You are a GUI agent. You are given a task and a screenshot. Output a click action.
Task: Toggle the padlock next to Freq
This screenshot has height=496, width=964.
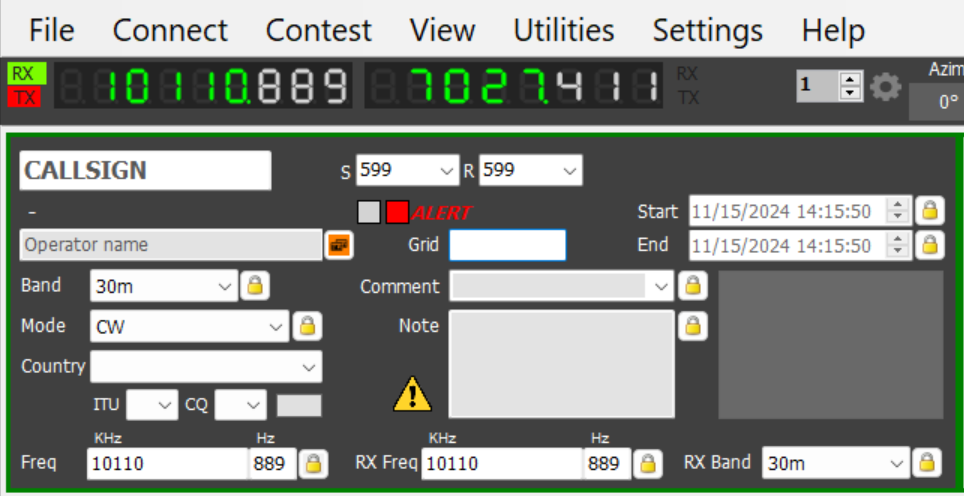[x=314, y=463]
